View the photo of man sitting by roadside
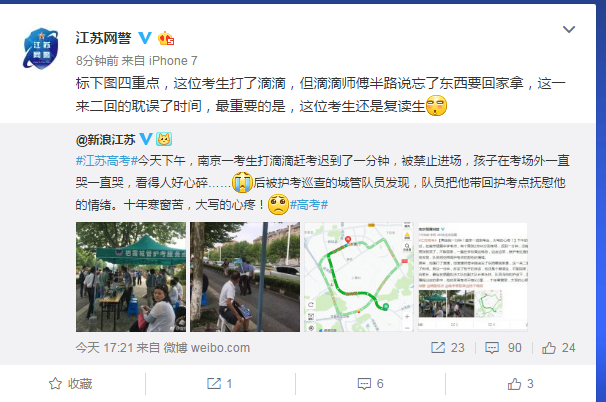The height and width of the screenshot is (402, 606). [245, 277]
